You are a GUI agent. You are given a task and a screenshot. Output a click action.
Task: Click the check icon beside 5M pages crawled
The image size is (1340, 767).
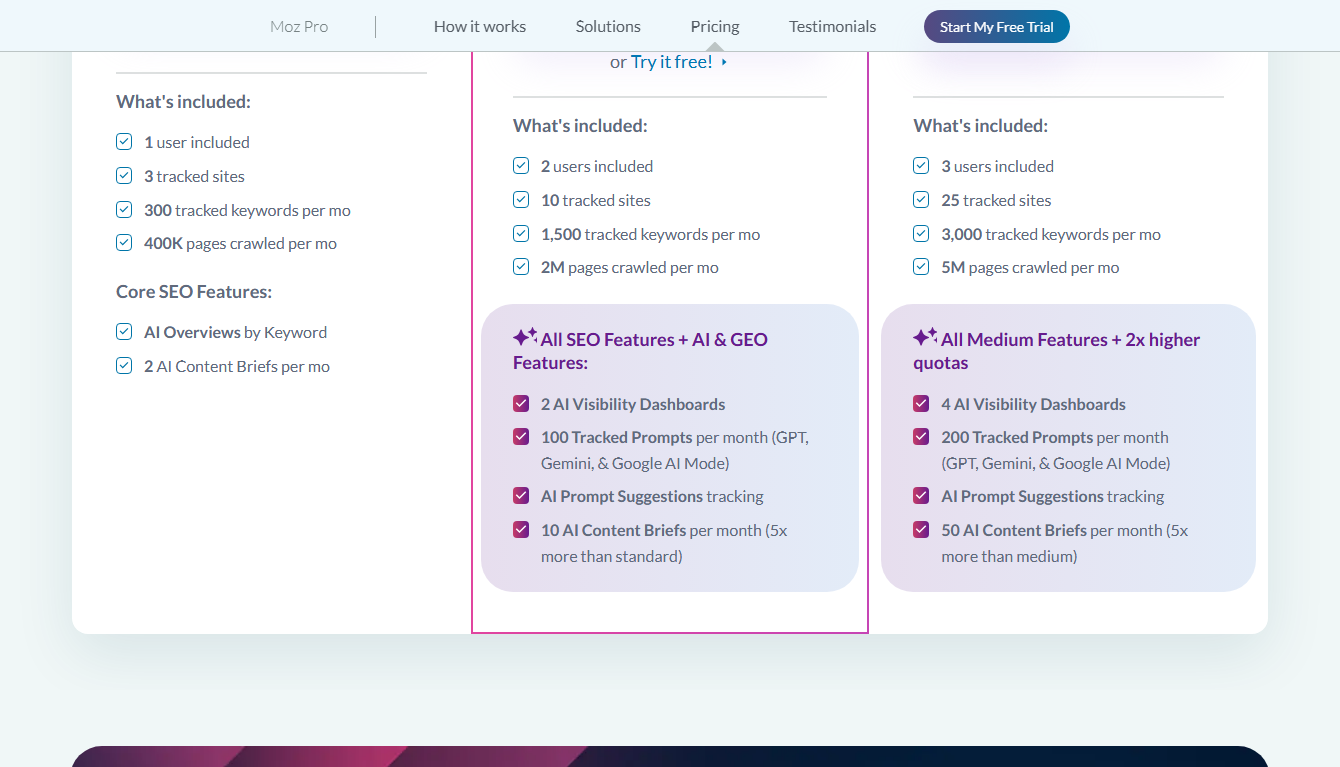[x=921, y=267]
